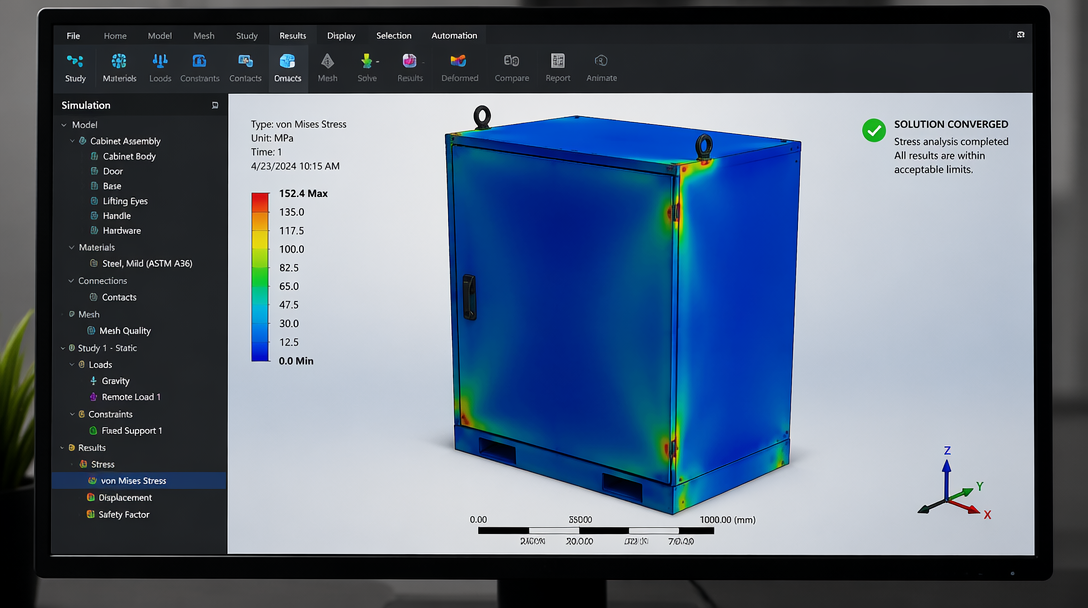Screen dimensions: 1088x608
Task: Open the Contacts ribbon tool
Action: (246, 68)
